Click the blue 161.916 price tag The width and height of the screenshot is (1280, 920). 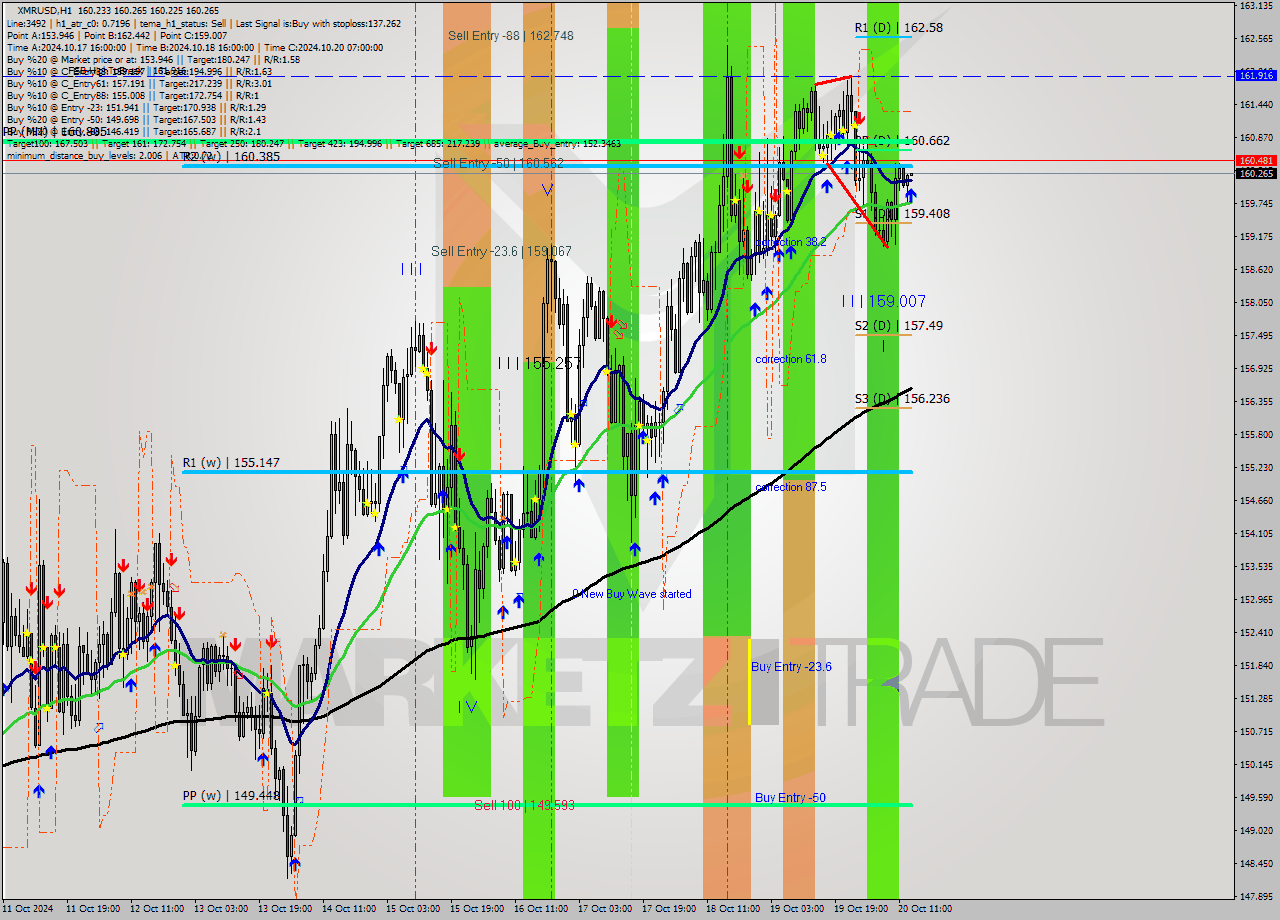click(1256, 76)
